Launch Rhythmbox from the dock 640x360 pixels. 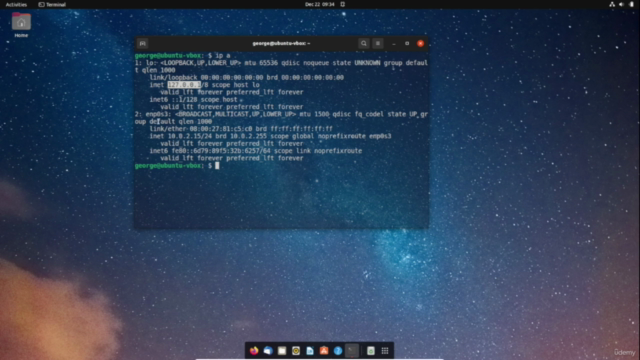pos(296,351)
